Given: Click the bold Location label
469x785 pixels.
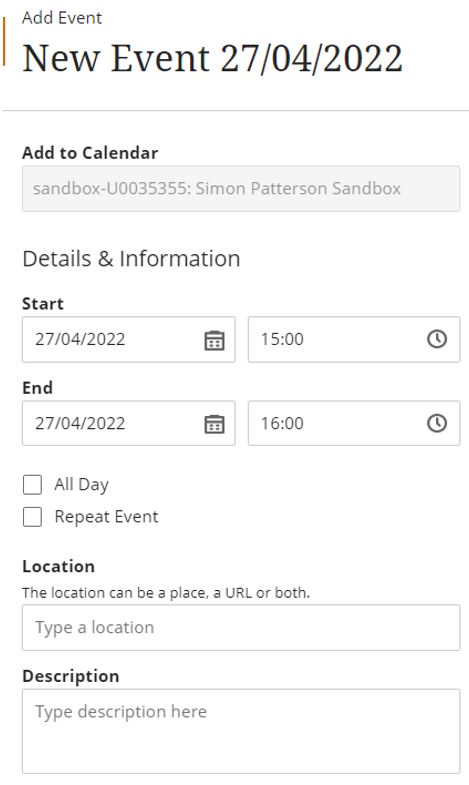Looking at the screenshot, I should (59, 566).
